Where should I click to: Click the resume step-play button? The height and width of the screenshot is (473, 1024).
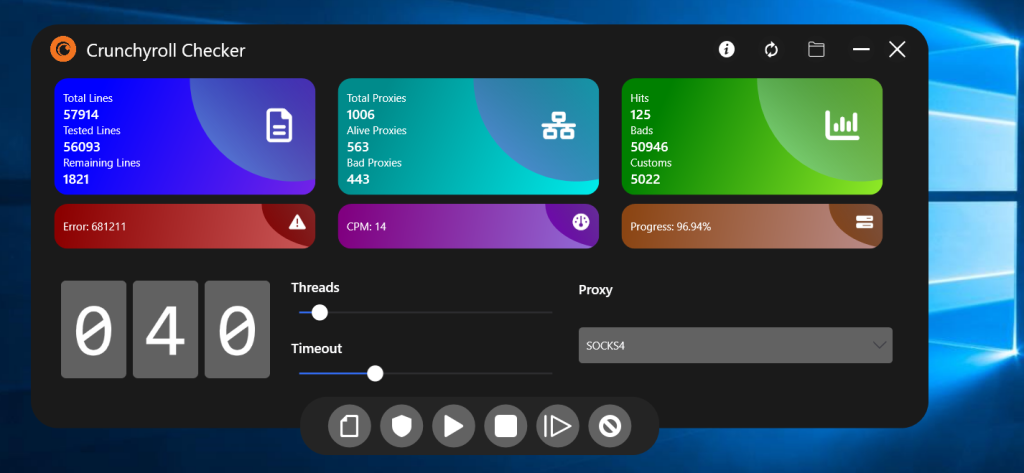click(x=558, y=426)
